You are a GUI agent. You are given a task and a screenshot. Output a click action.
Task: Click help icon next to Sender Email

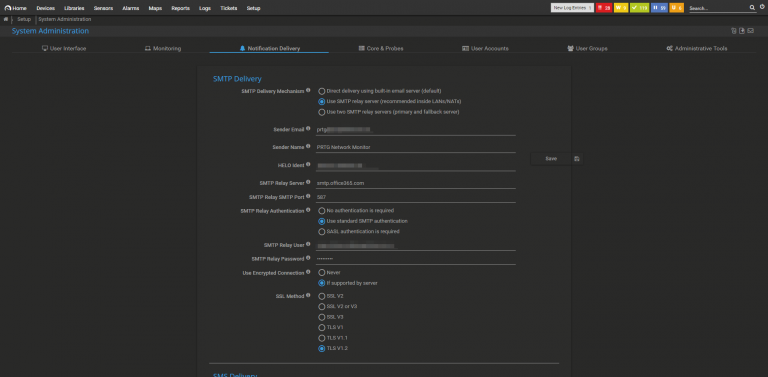(308, 129)
